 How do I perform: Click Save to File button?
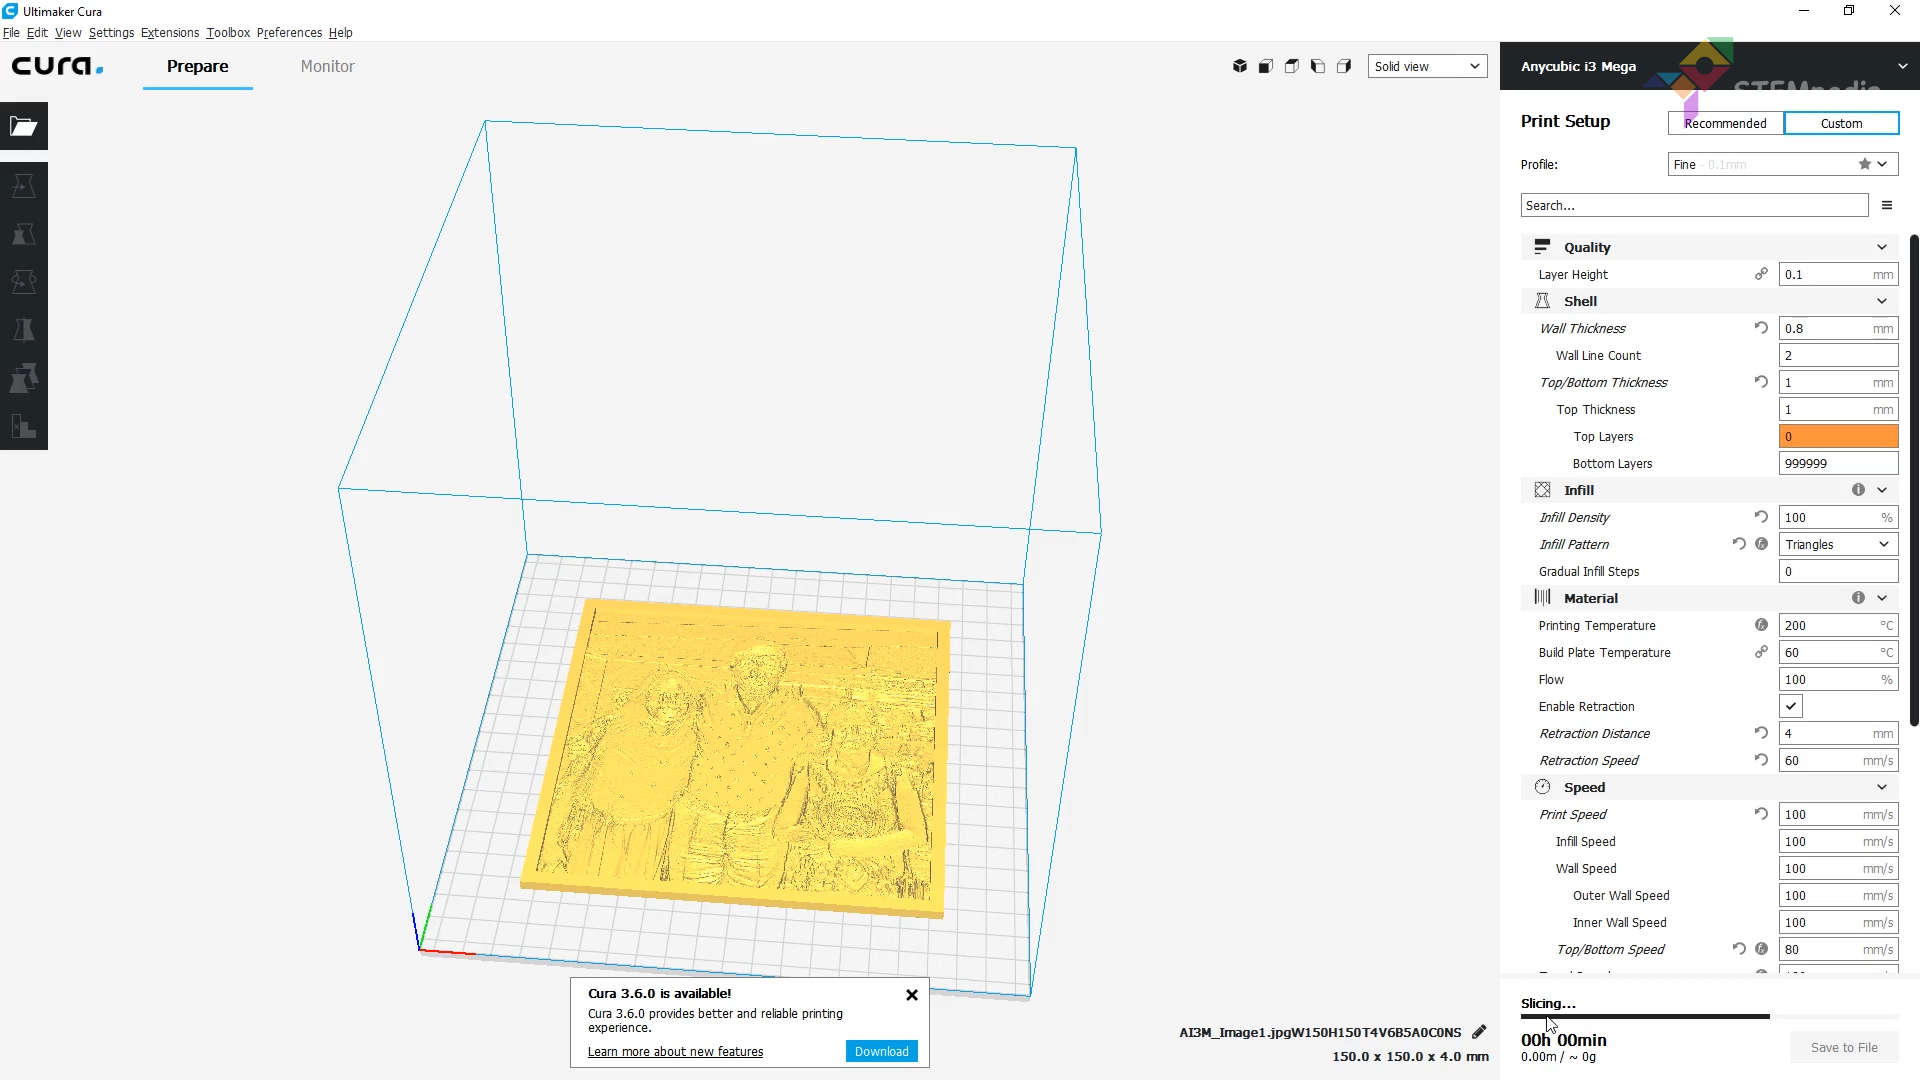tap(1845, 1047)
